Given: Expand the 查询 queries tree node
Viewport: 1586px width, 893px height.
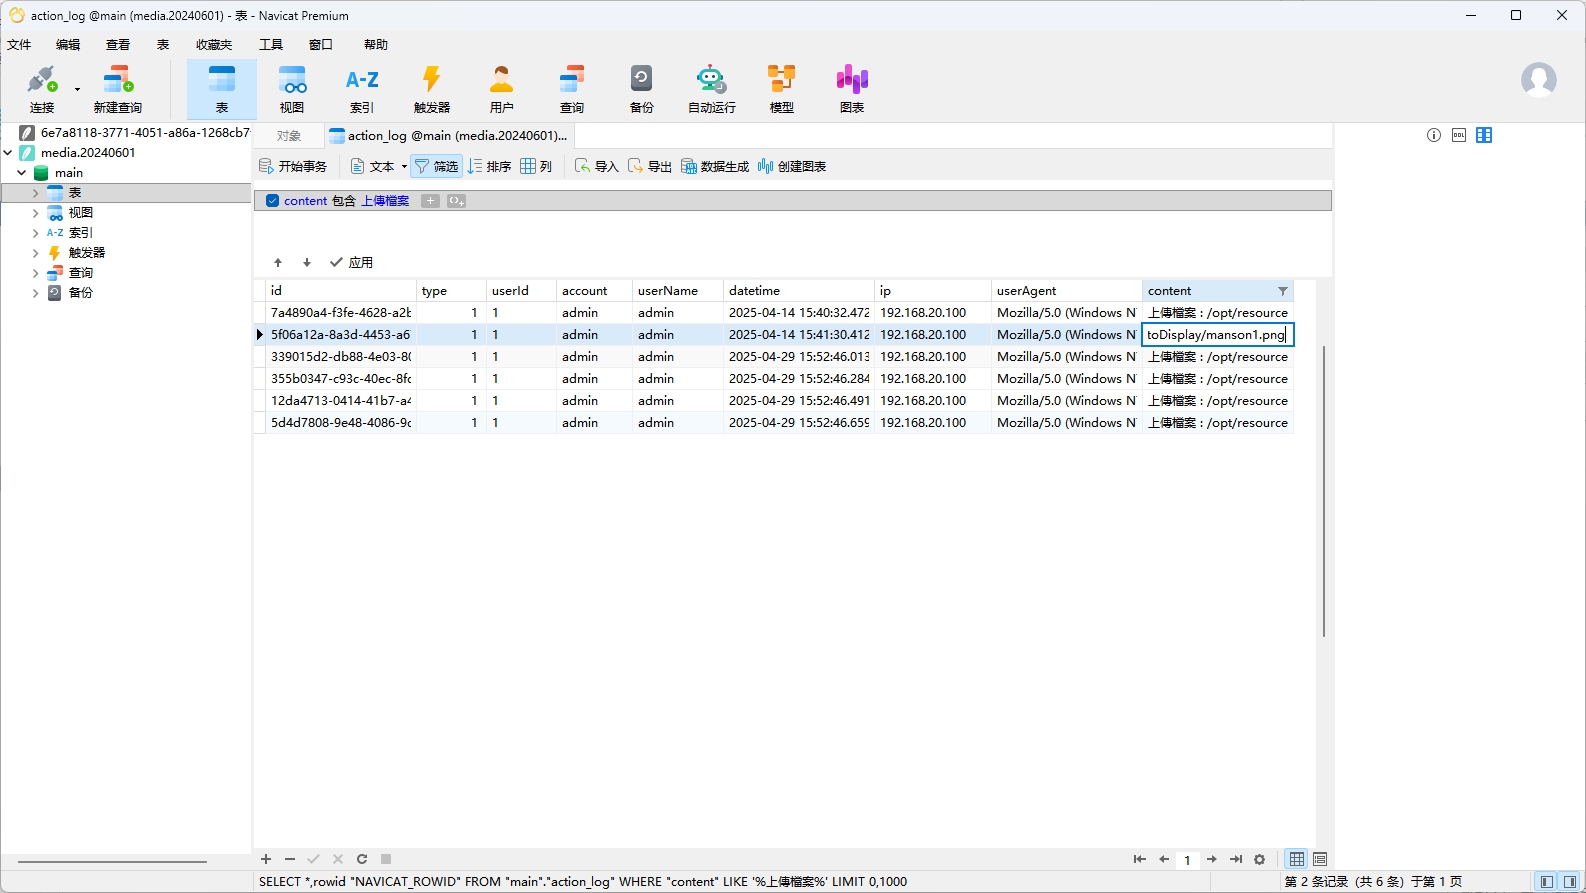Looking at the screenshot, I should click(x=36, y=273).
